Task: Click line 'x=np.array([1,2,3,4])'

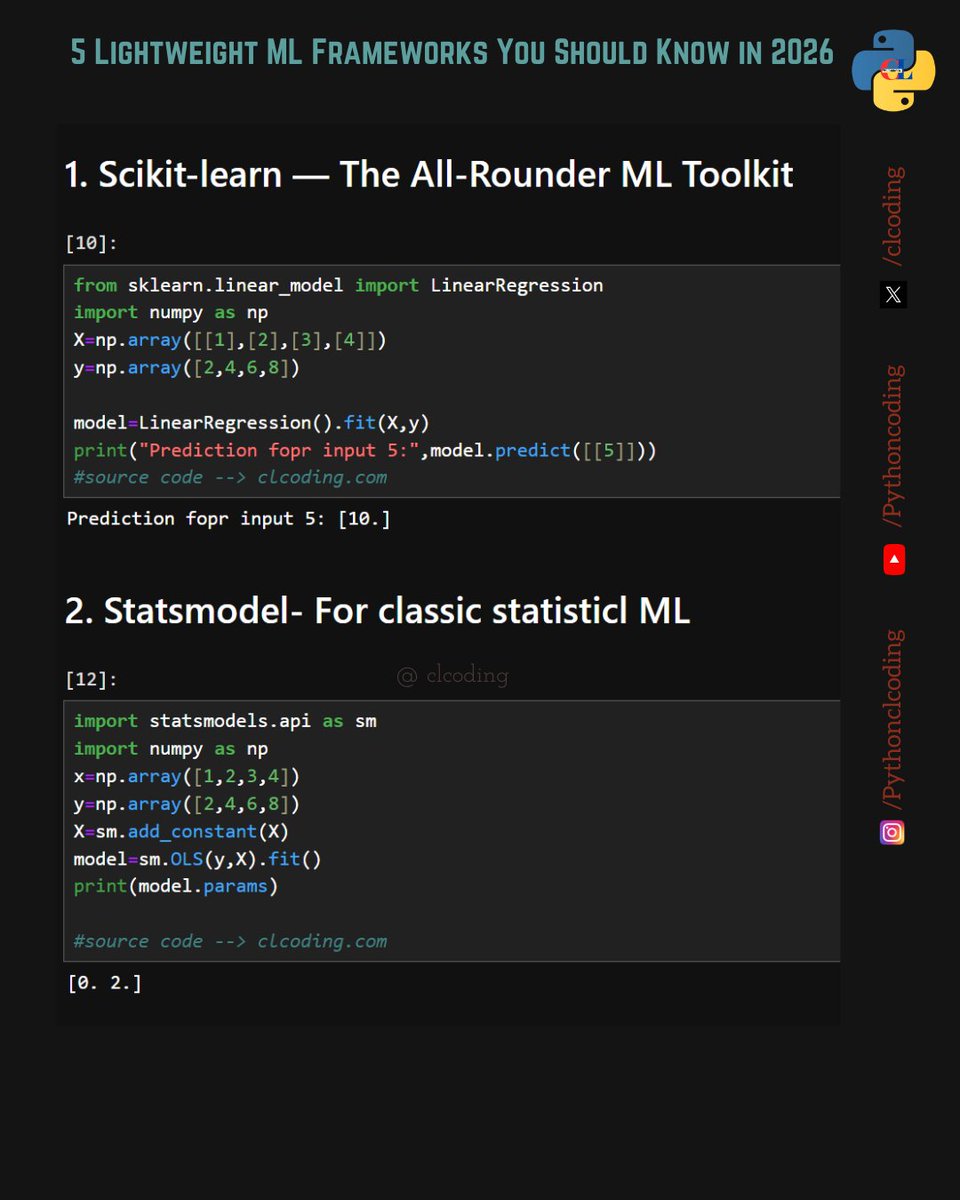Action: coord(187,776)
